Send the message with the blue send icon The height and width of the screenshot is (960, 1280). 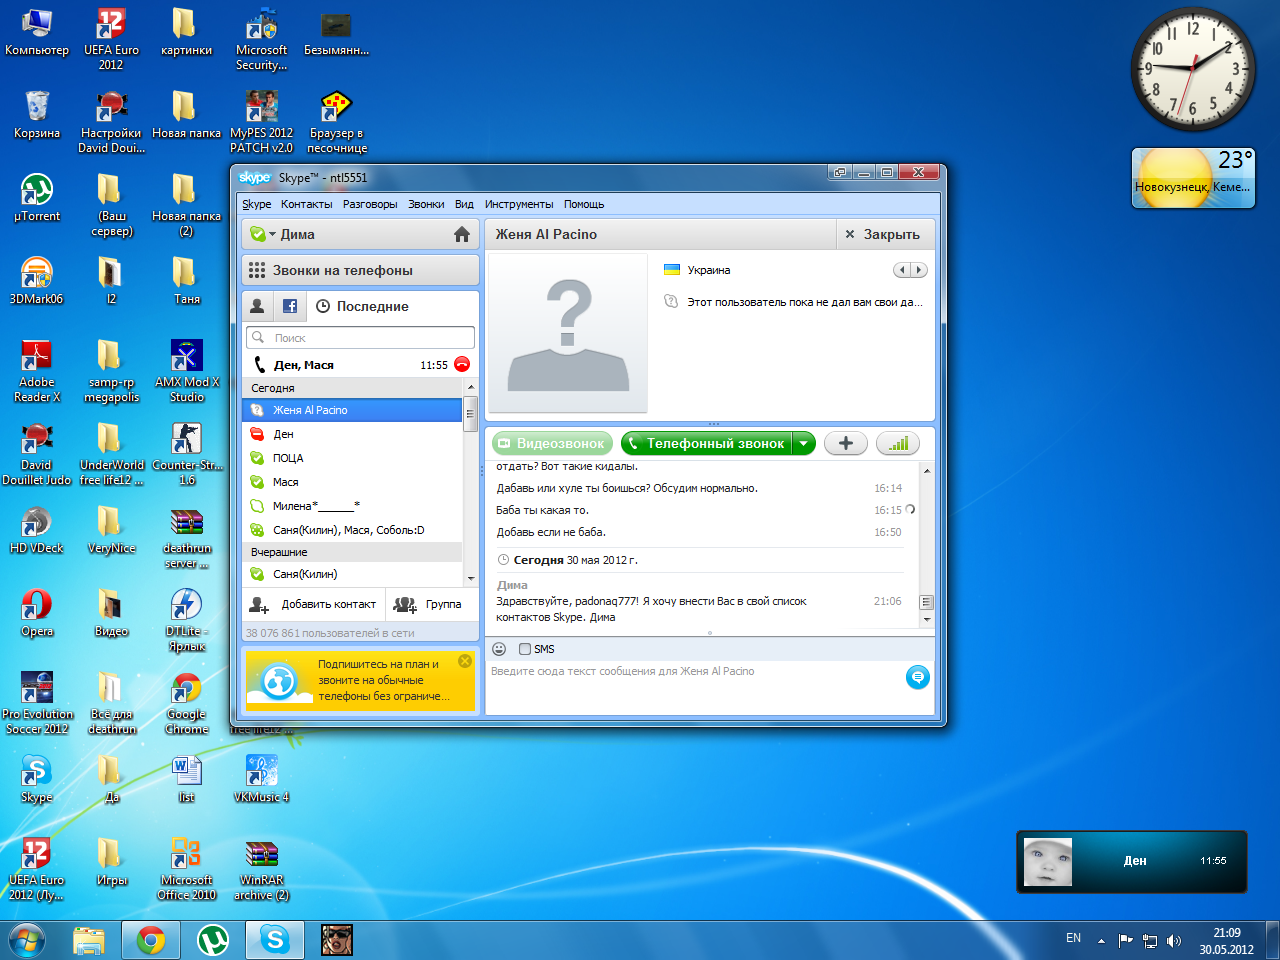click(917, 677)
